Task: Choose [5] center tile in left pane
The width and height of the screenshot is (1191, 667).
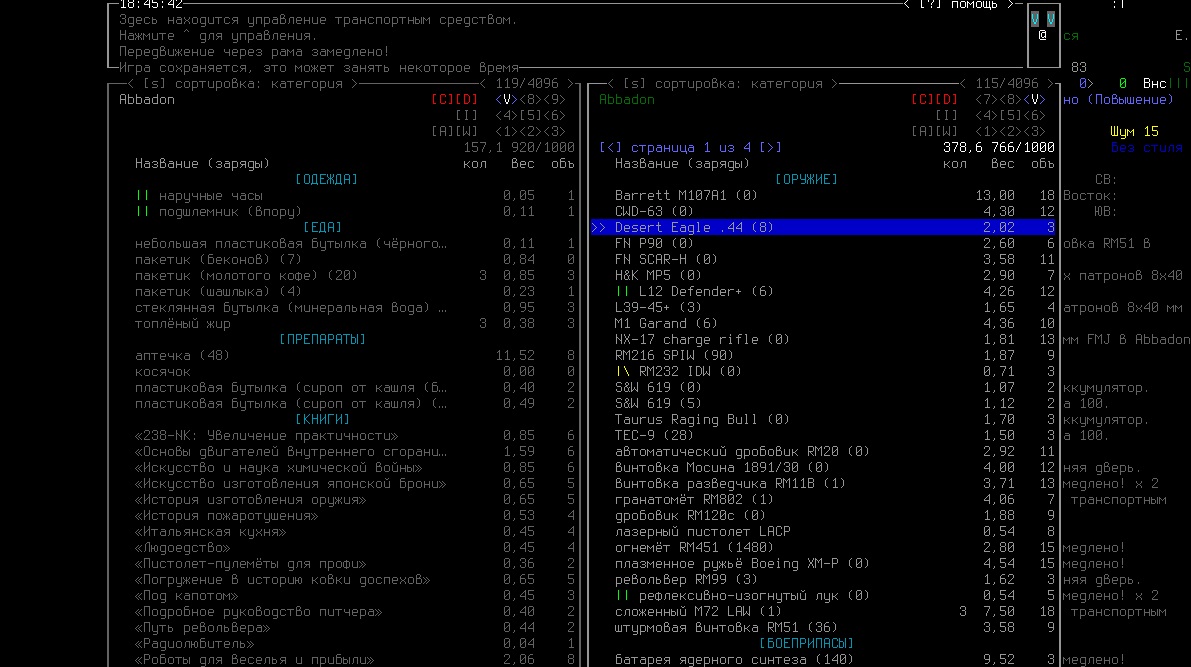Action: (530, 115)
